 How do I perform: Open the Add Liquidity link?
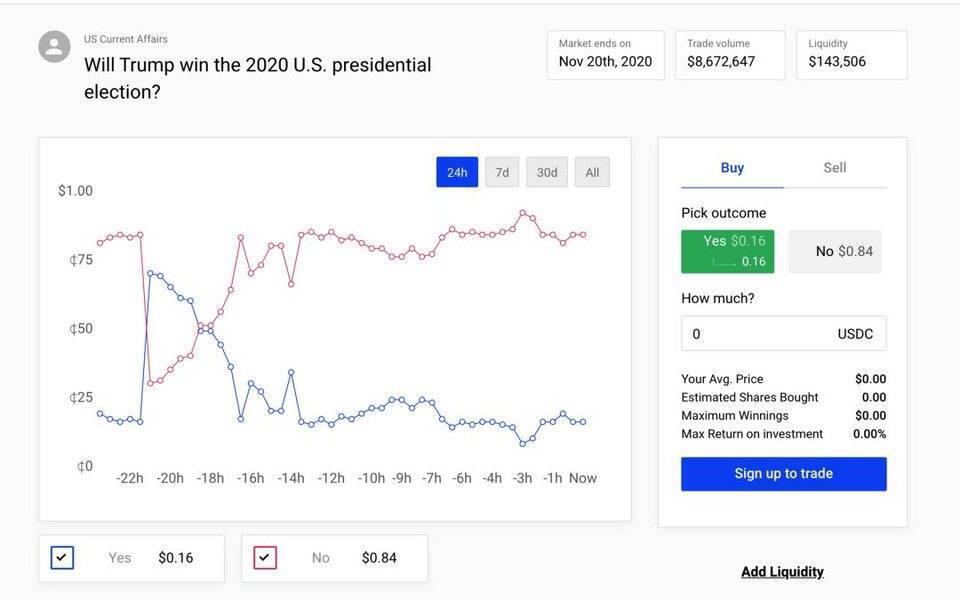point(782,572)
